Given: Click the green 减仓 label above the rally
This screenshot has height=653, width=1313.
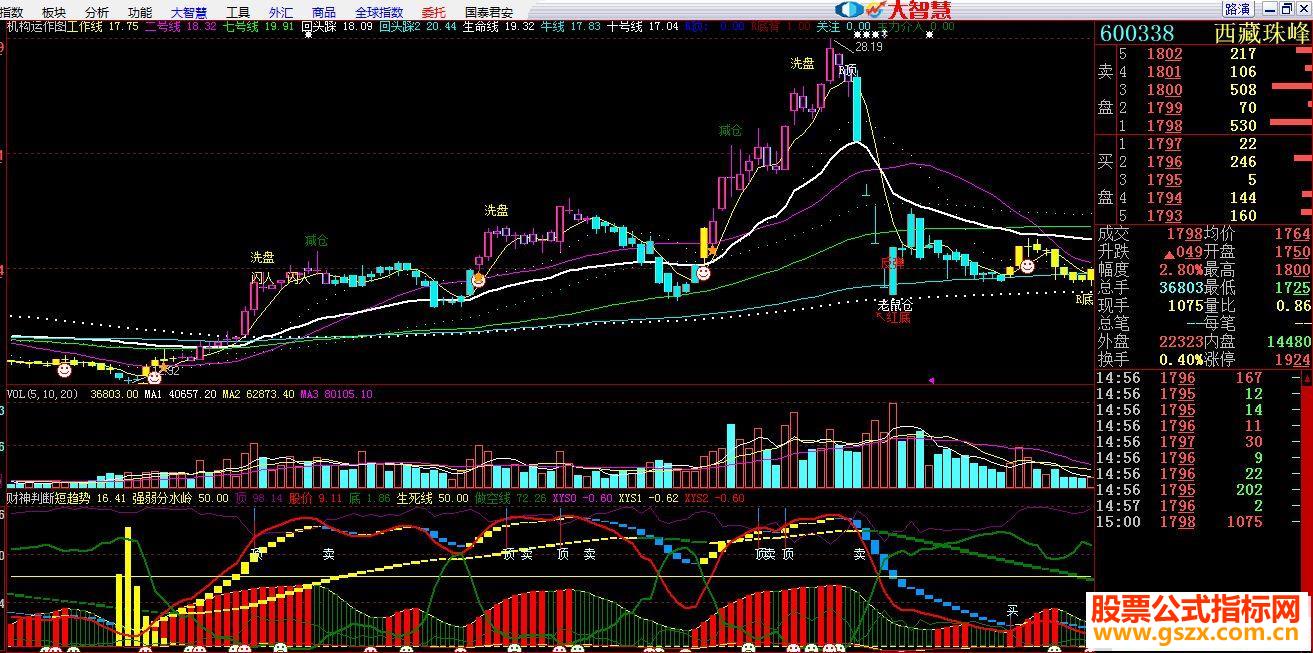Looking at the screenshot, I should (x=730, y=130).
